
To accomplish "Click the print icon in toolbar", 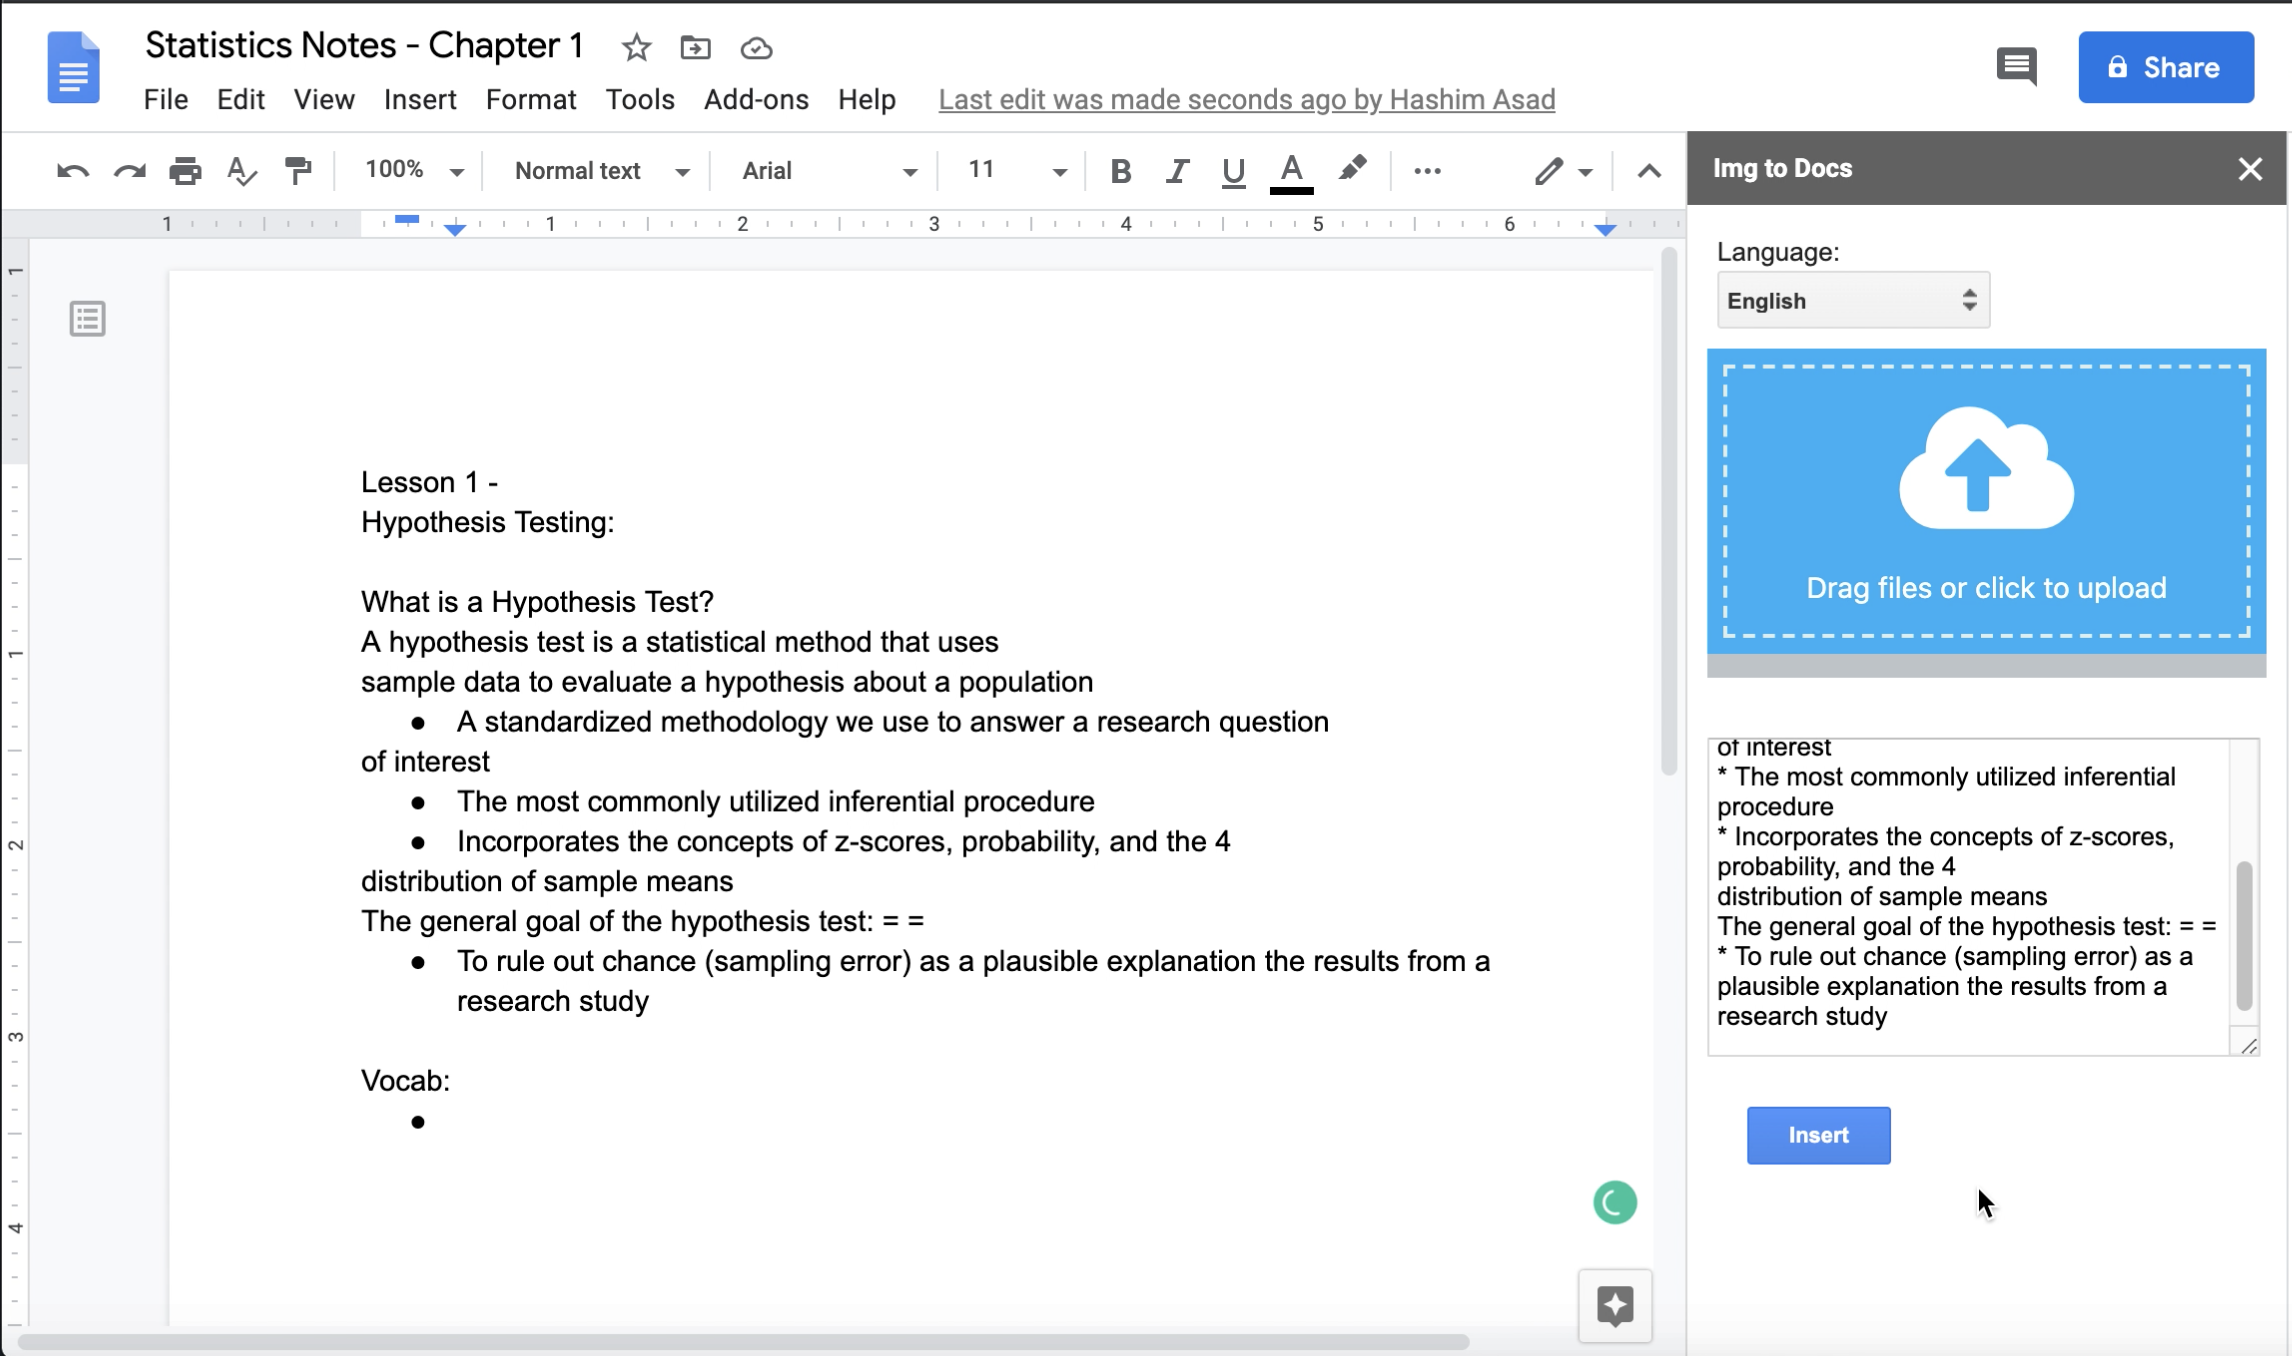I will (185, 171).
